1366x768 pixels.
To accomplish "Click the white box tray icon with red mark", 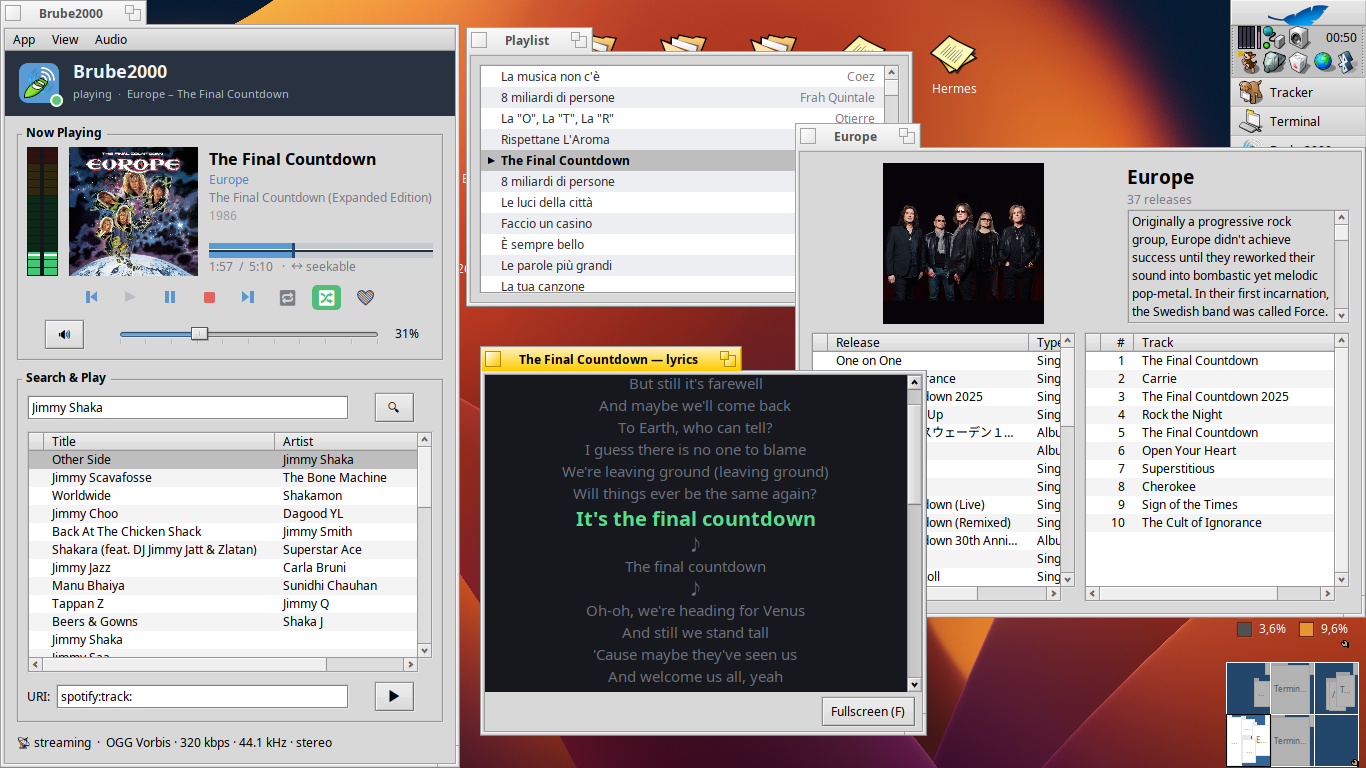I will 1298,62.
